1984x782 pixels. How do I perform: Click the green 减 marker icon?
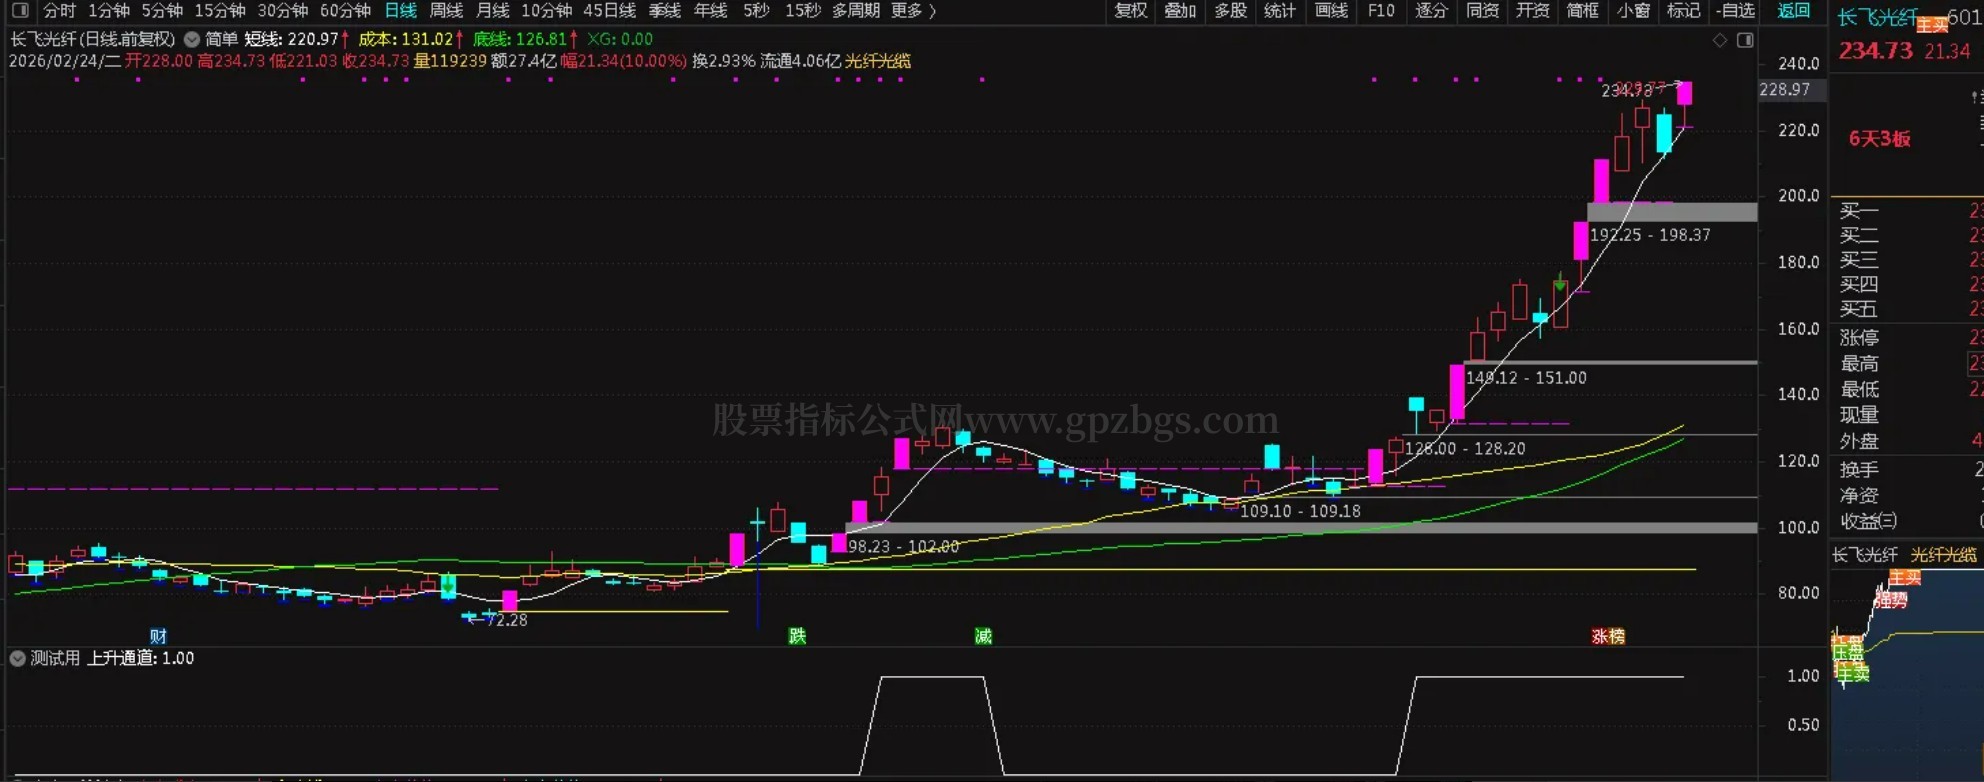click(983, 636)
